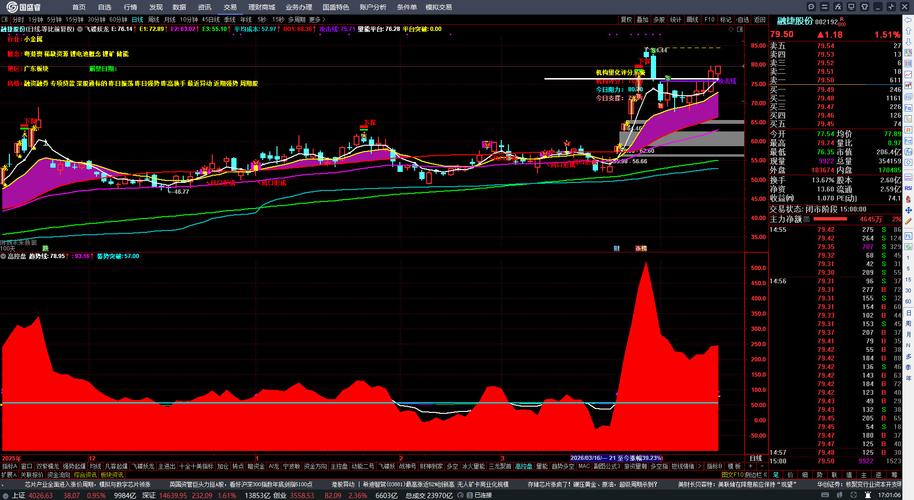Switch chart period to 60分钟

(118, 19)
